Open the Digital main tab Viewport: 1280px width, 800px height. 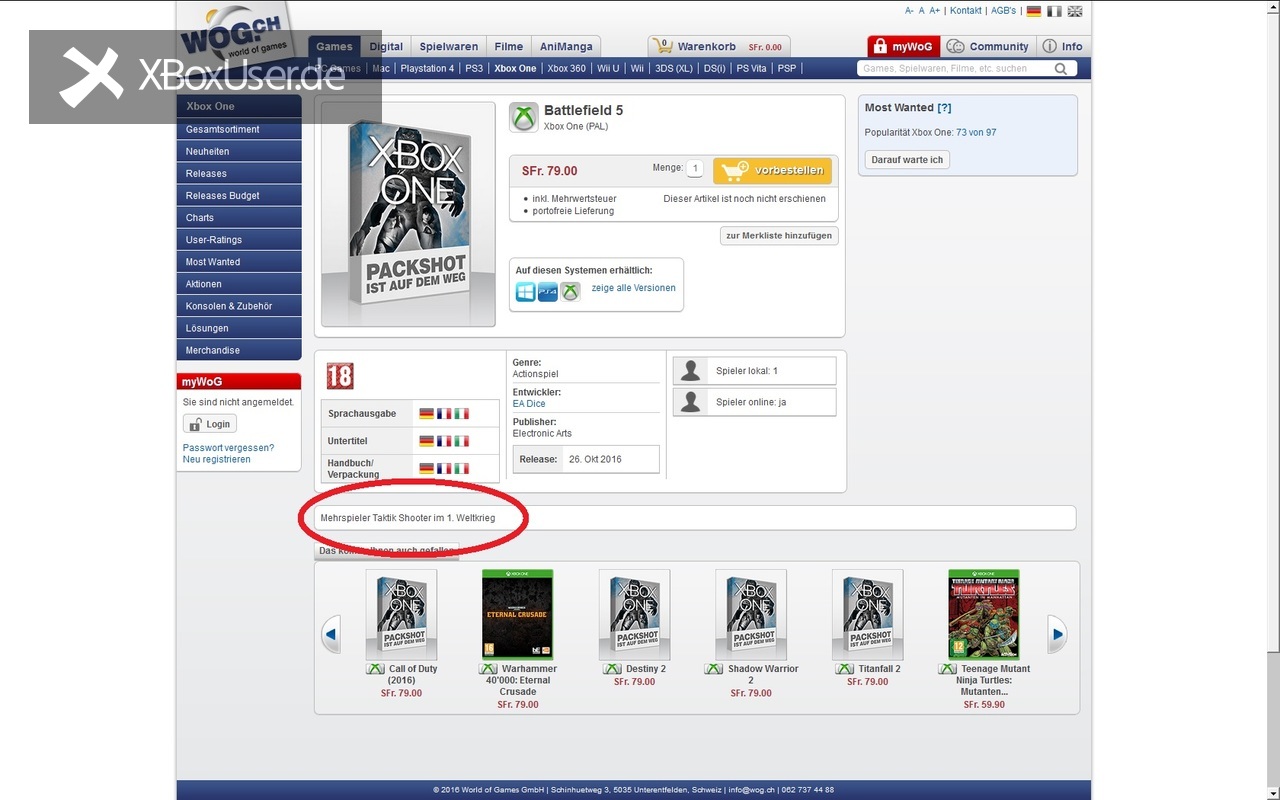tap(386, 47)
